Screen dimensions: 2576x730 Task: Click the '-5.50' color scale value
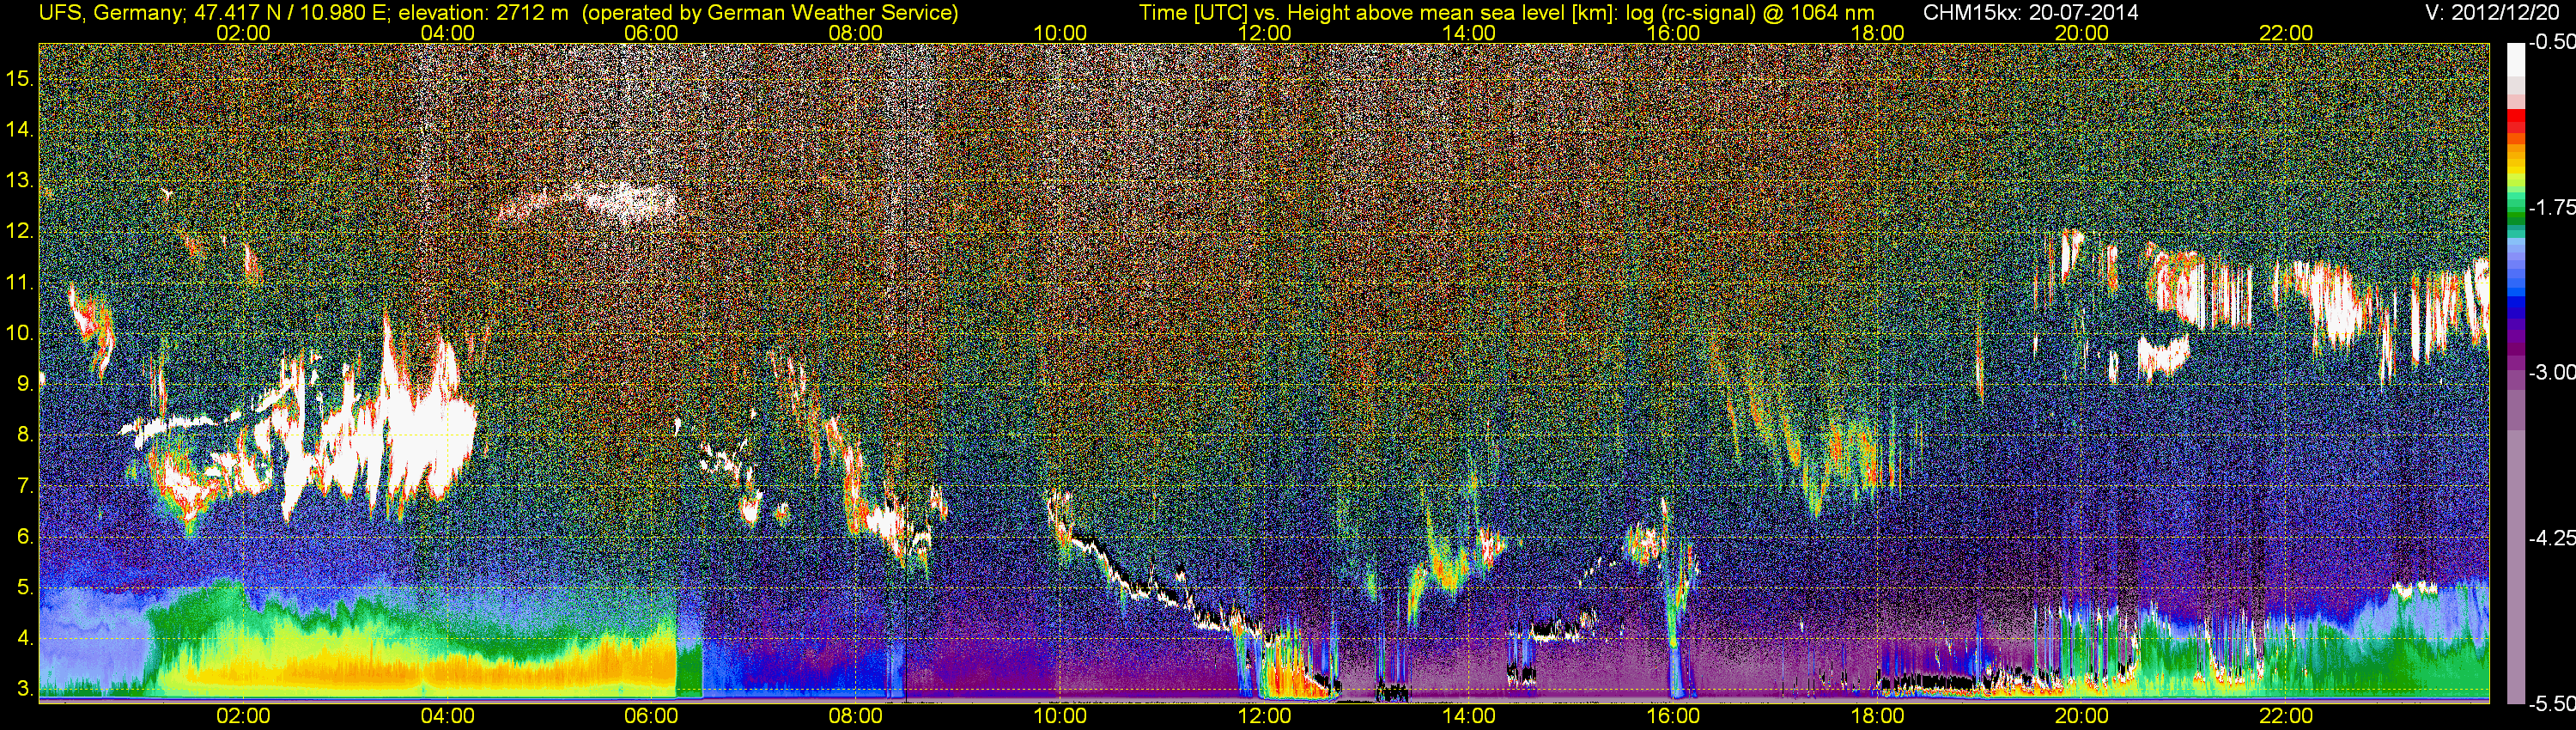point(2551,704)
